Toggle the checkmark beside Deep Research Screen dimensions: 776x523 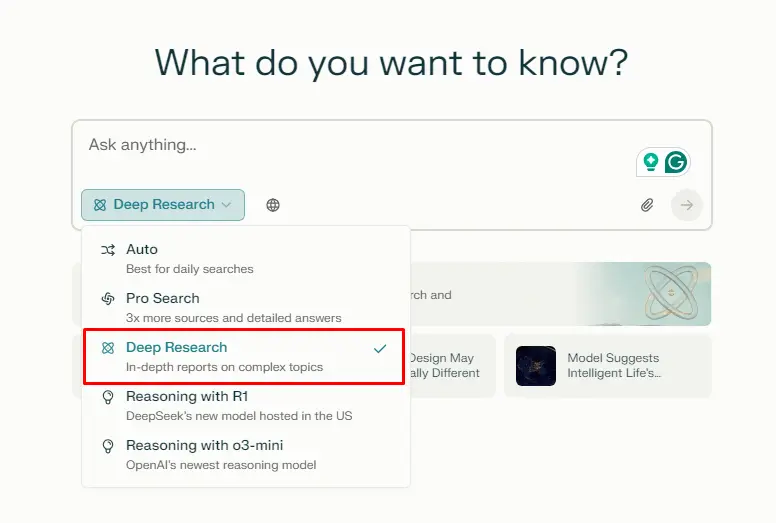click(380, 349)
